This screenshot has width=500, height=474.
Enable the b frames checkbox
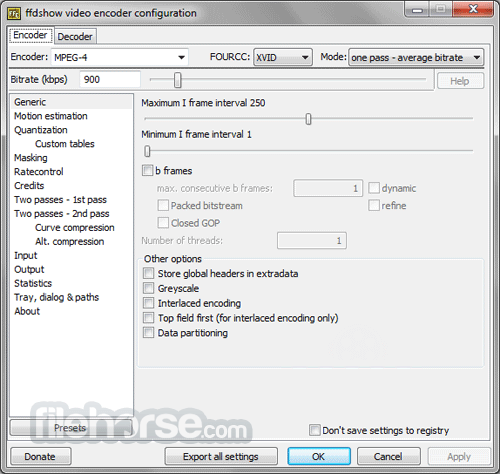click(x=147, y=170)
